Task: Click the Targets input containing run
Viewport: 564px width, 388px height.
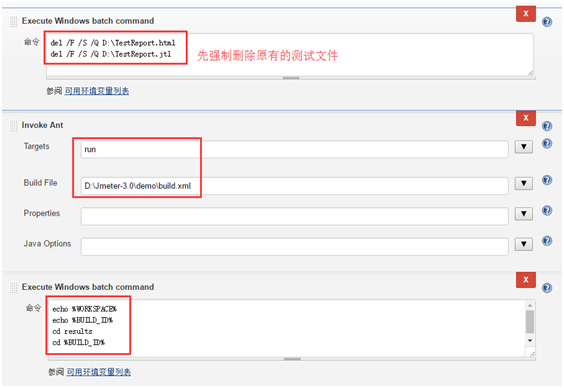Action: click(295, 149)
